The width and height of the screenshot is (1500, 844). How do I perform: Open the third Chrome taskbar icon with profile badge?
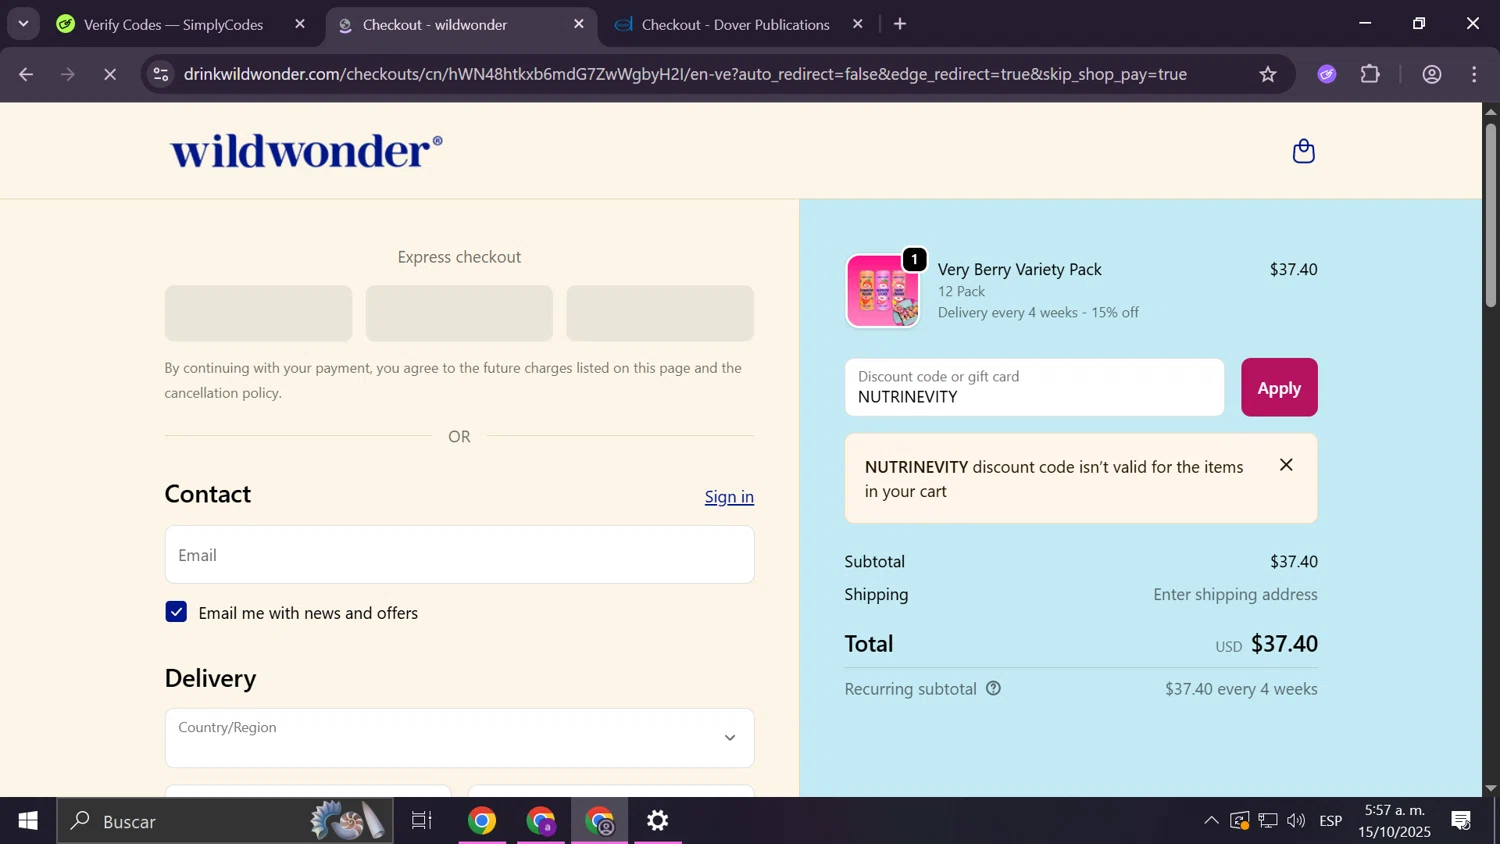[x=600, y=821]
